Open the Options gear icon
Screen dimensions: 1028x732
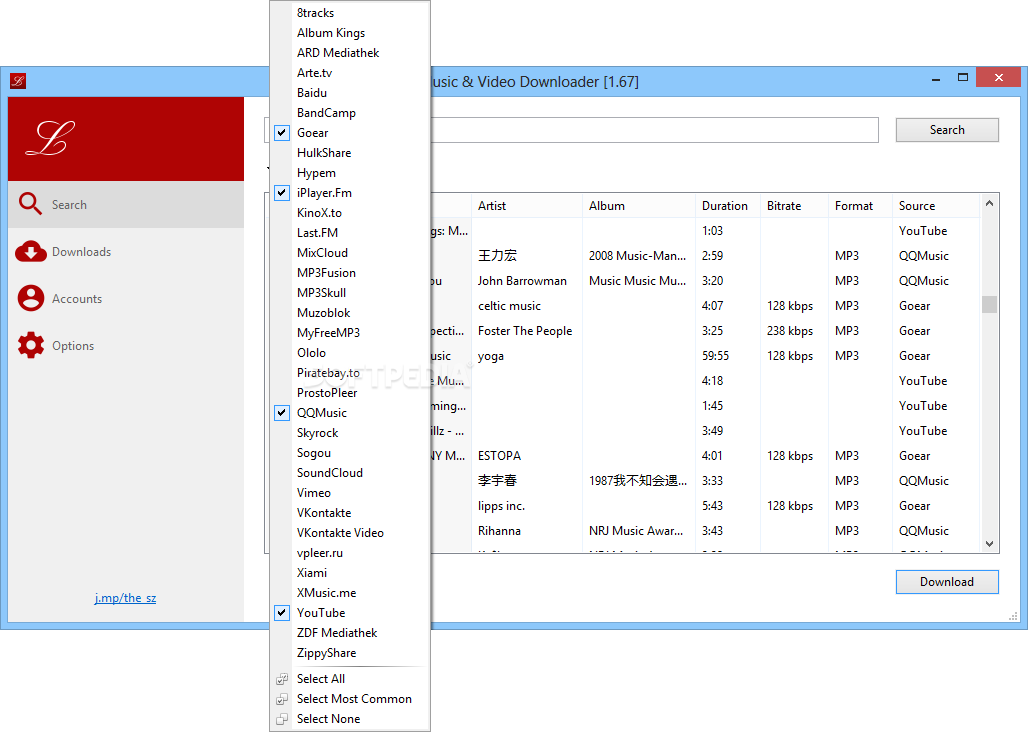31,345
